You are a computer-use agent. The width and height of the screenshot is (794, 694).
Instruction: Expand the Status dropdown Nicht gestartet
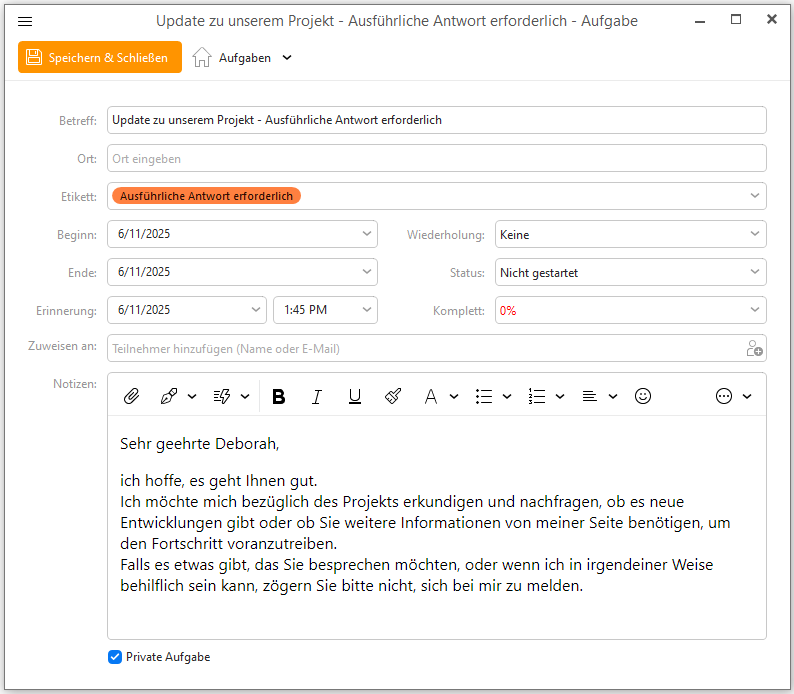630,272
